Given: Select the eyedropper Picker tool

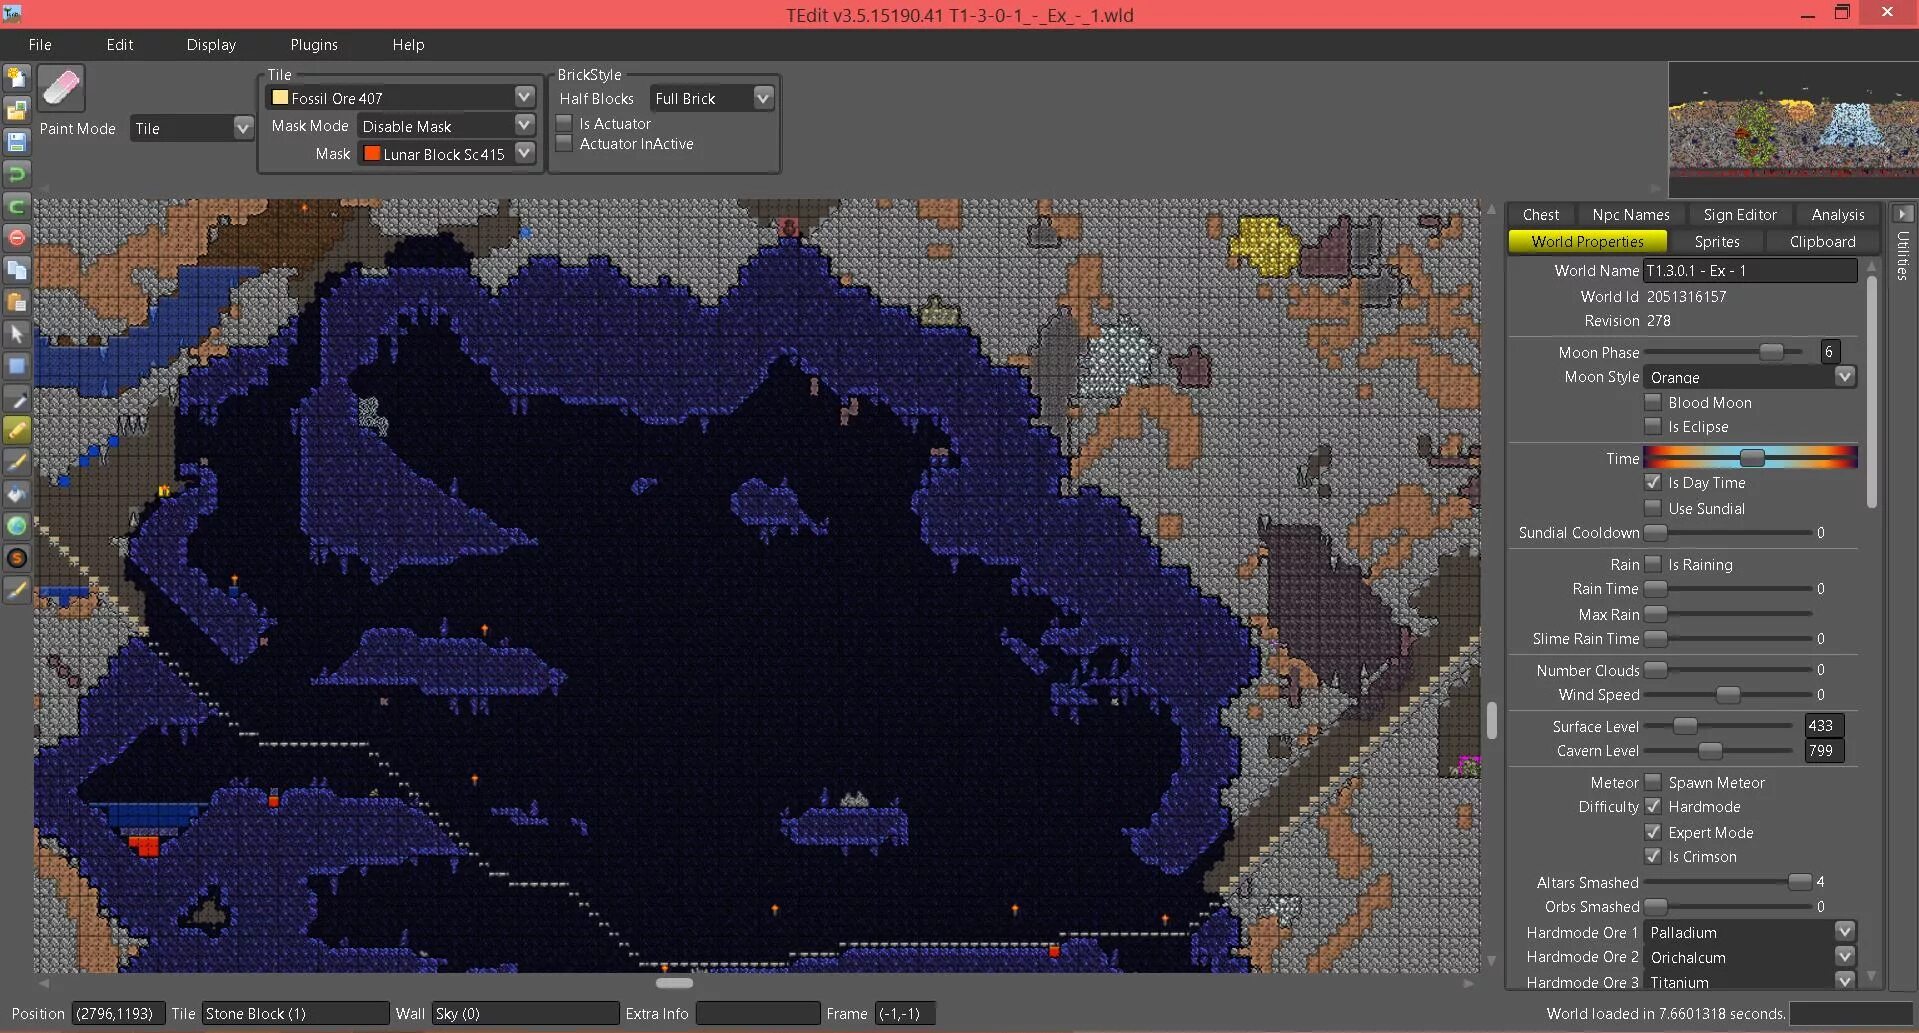Looking at the screenshot, I should pos(16,398).
